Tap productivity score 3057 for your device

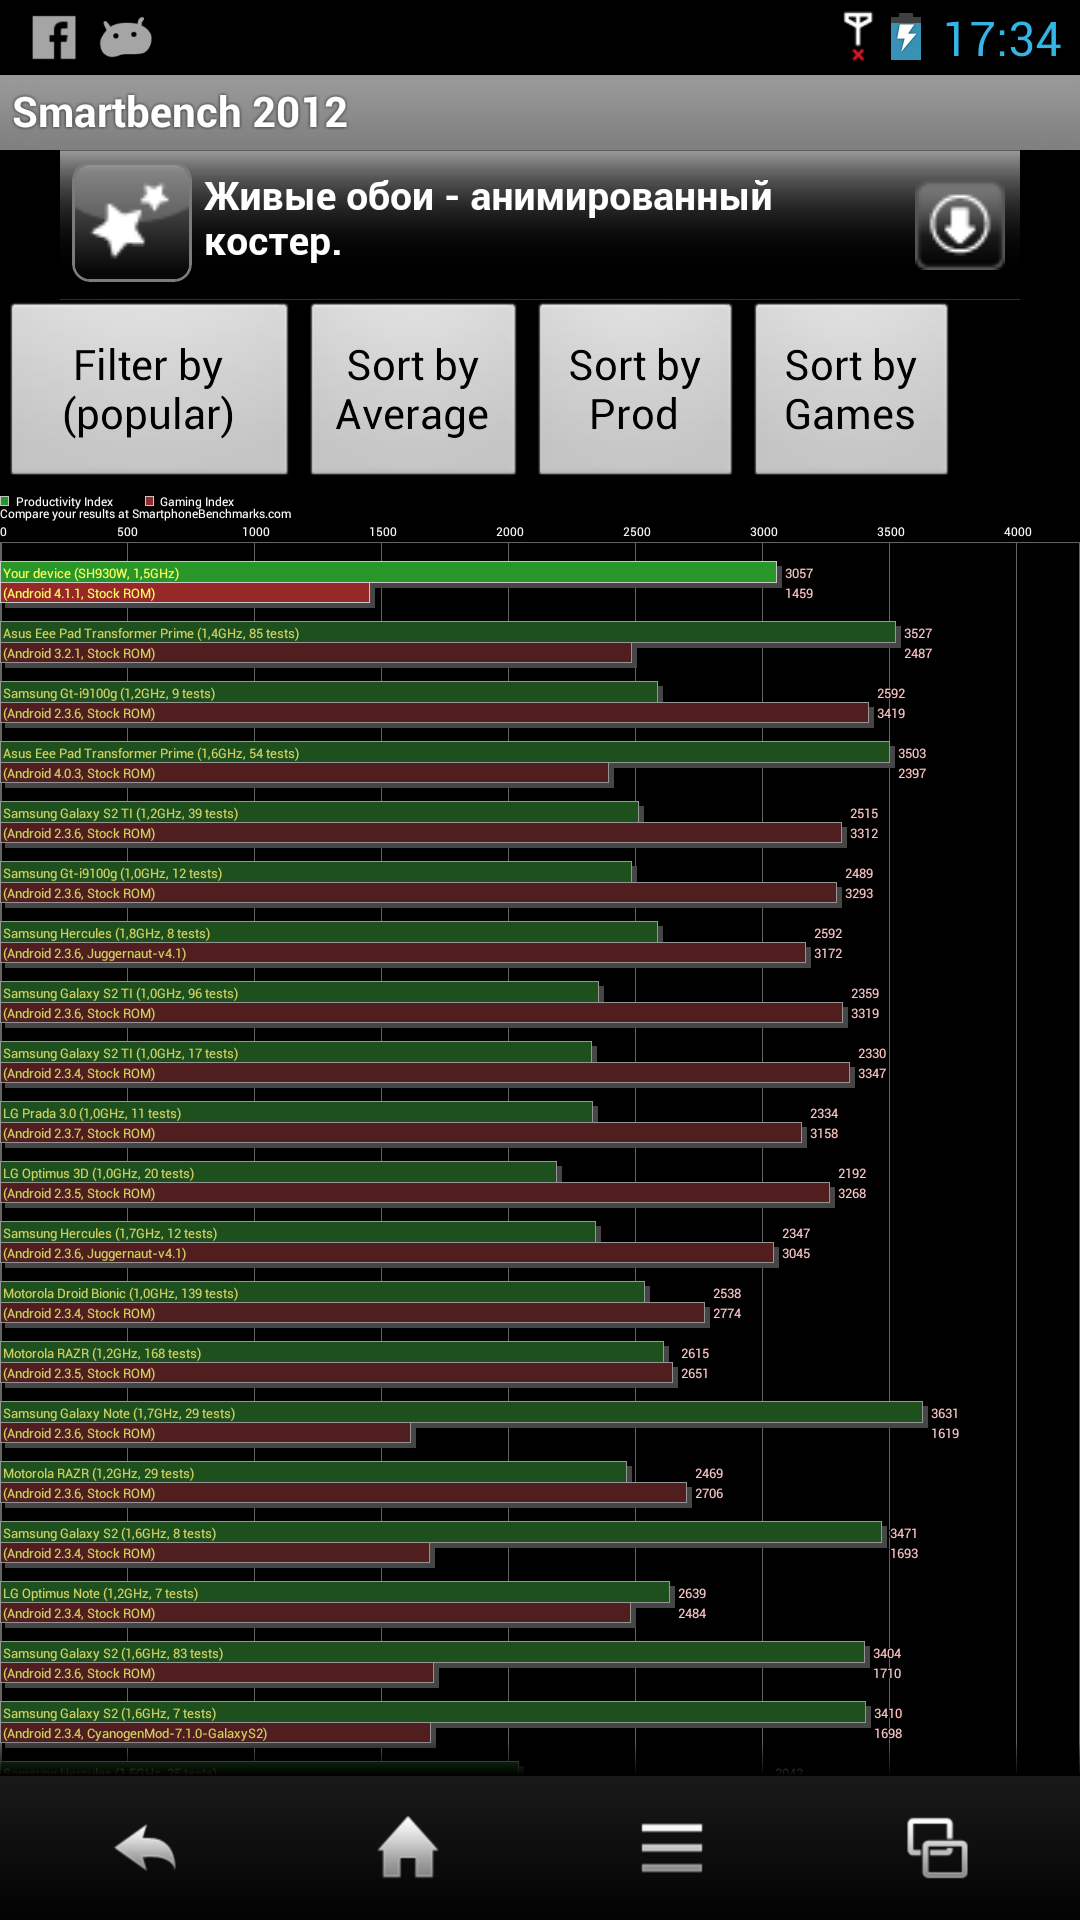coord(799,573)
